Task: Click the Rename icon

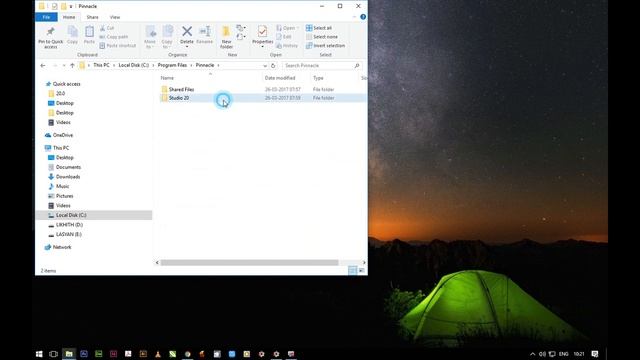Action: tap(204, 31)
